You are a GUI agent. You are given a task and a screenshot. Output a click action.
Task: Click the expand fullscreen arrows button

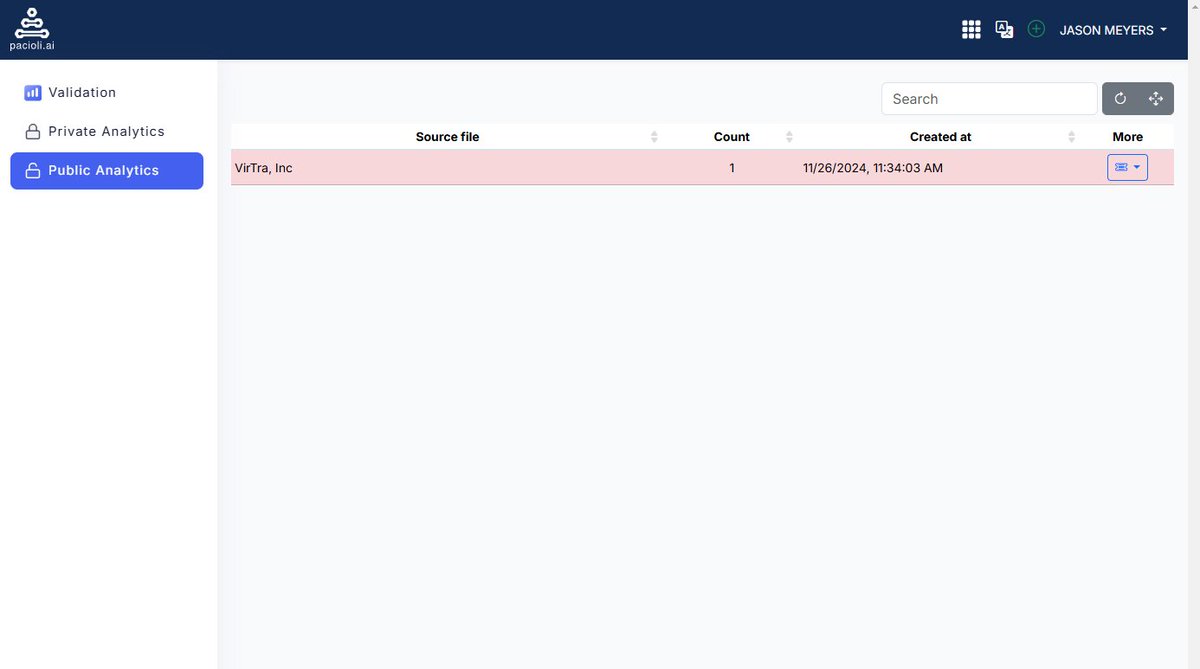[x=1156, y=98]
